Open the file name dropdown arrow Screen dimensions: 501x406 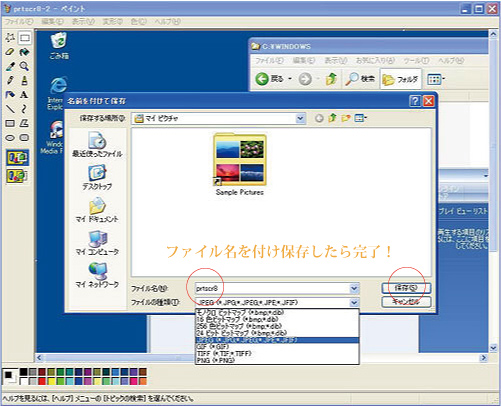[354, 288]
